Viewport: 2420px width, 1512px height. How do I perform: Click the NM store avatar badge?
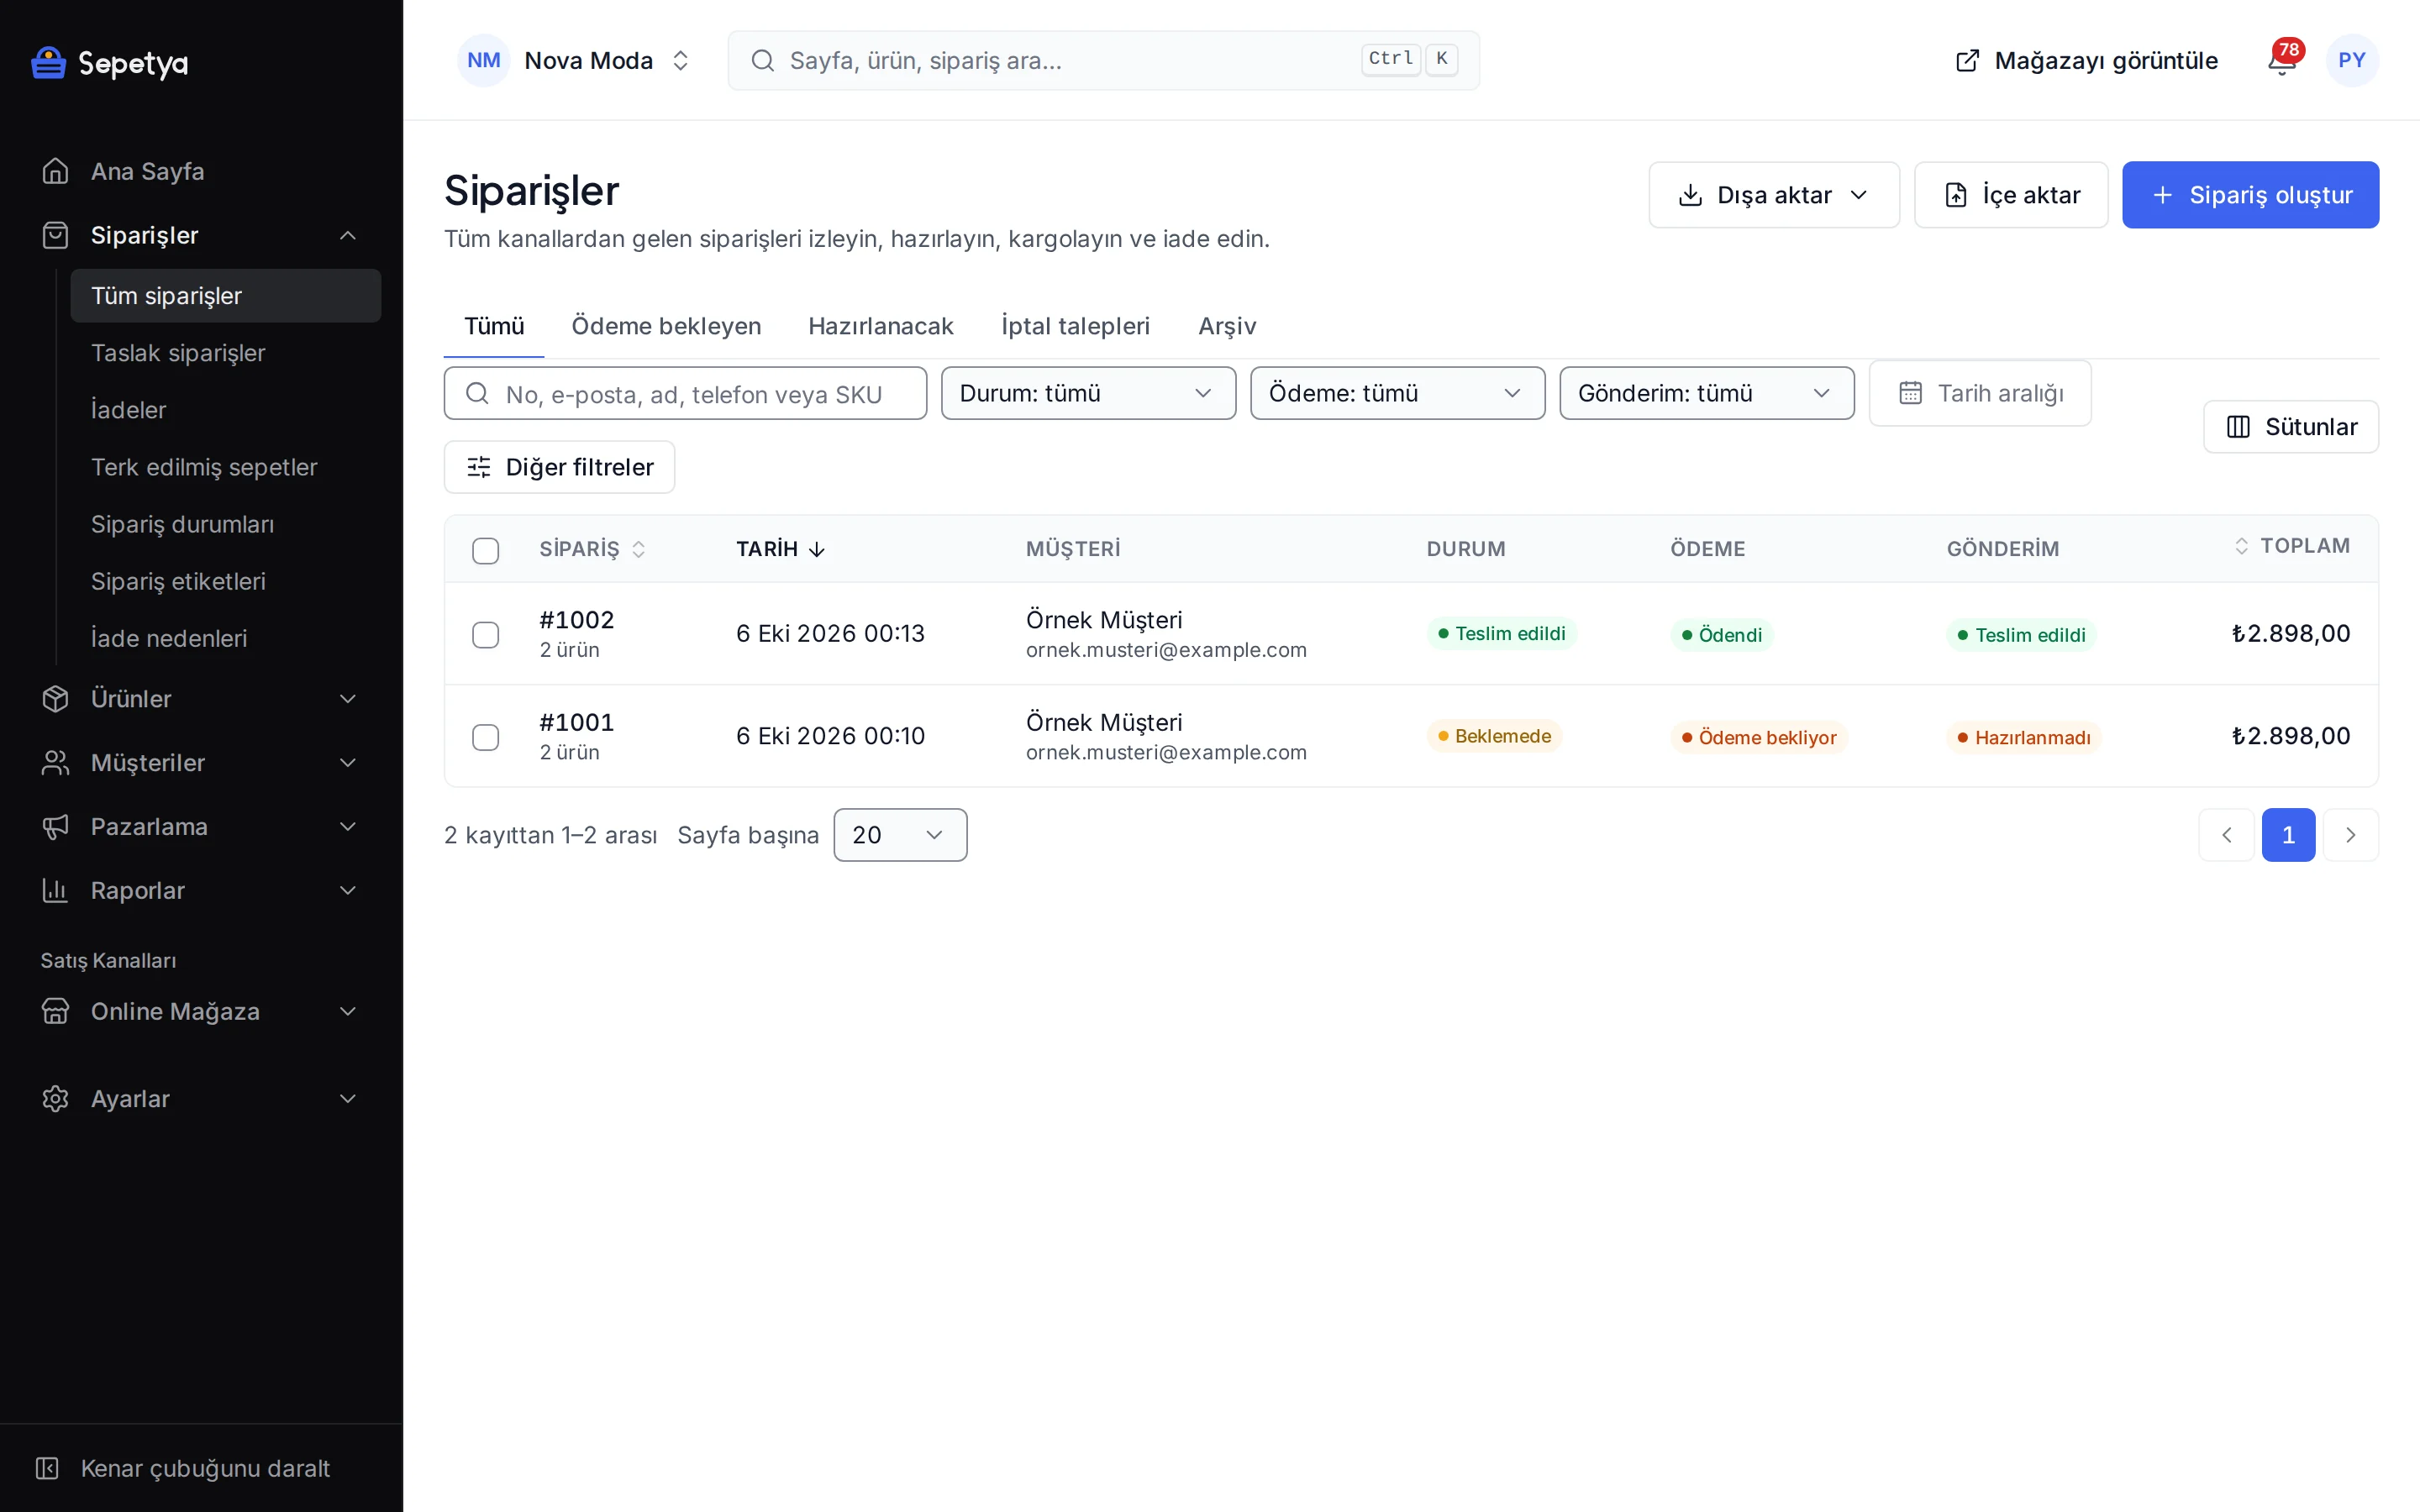(484, 60)
